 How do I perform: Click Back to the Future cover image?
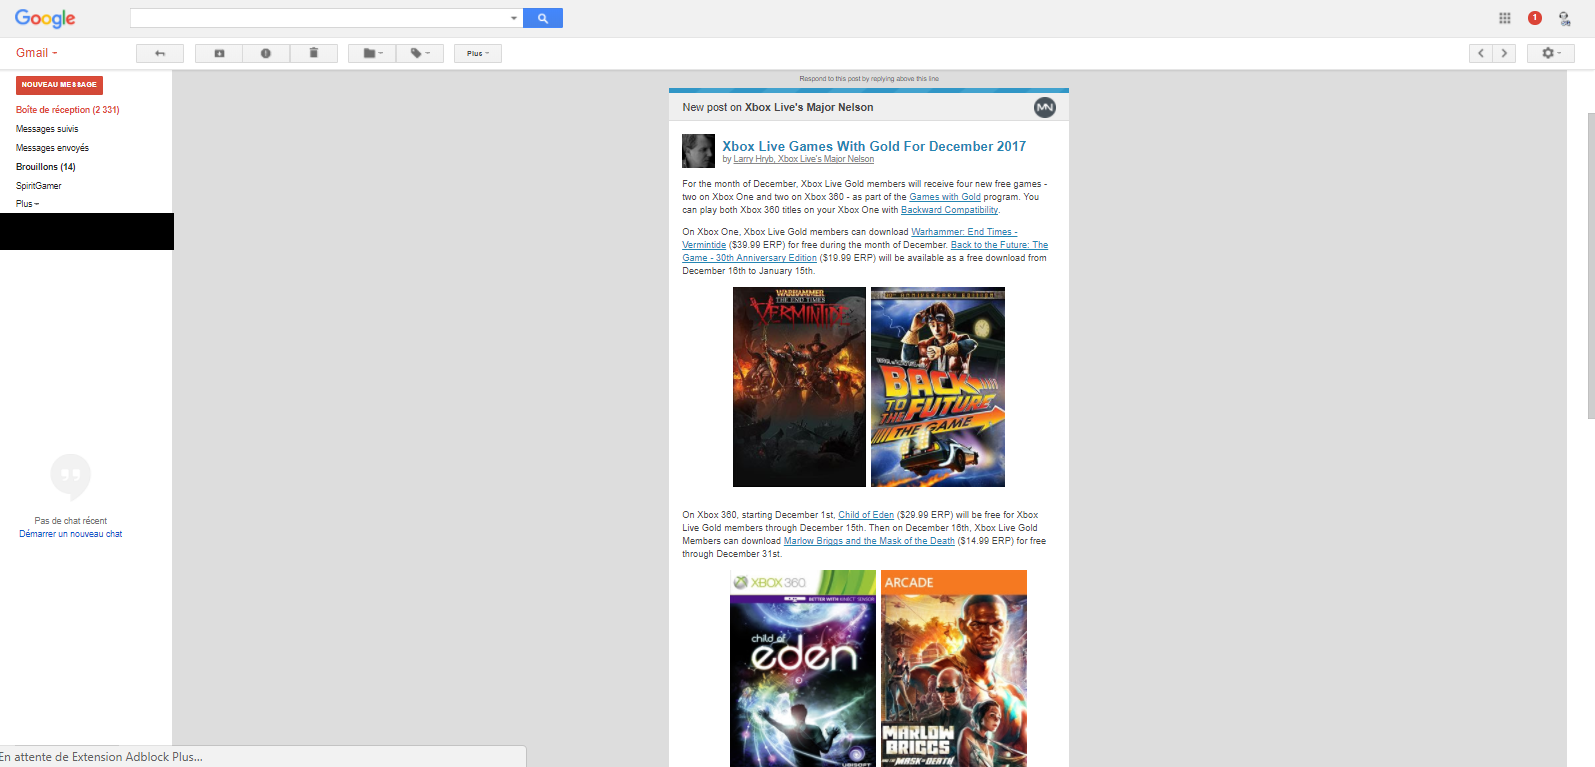(938, 387)
